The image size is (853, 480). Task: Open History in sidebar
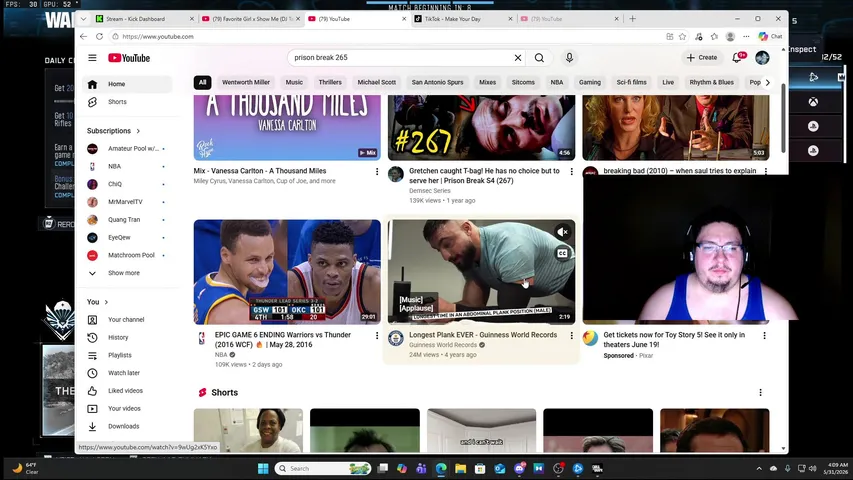[x=127, y=337]
